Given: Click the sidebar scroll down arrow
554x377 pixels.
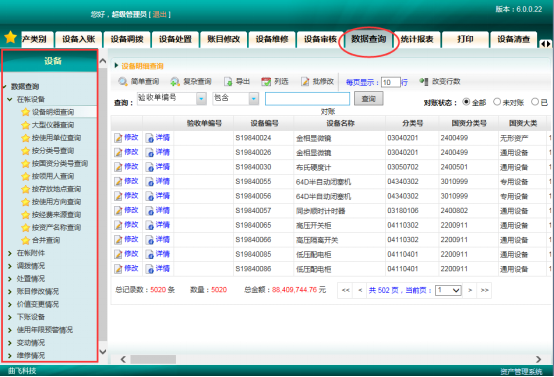Looking at the screenshot, I should pyautogui.click(x=103, y=352).
